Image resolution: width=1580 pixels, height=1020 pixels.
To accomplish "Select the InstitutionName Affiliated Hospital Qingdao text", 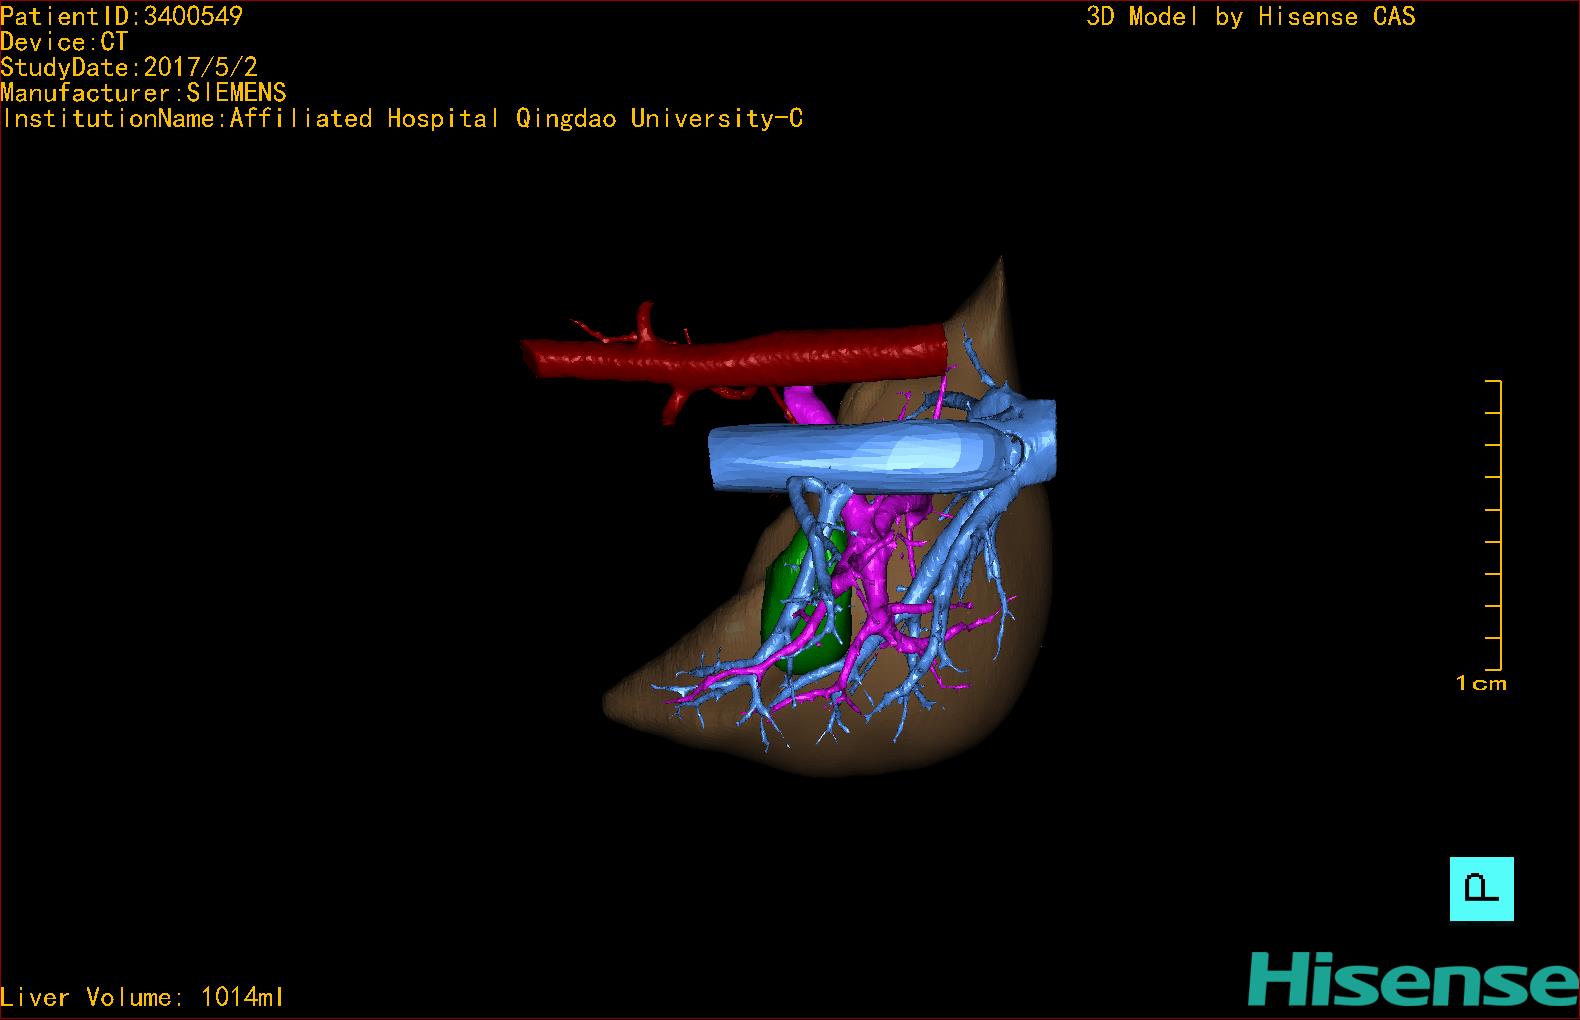I will [402, 118].
